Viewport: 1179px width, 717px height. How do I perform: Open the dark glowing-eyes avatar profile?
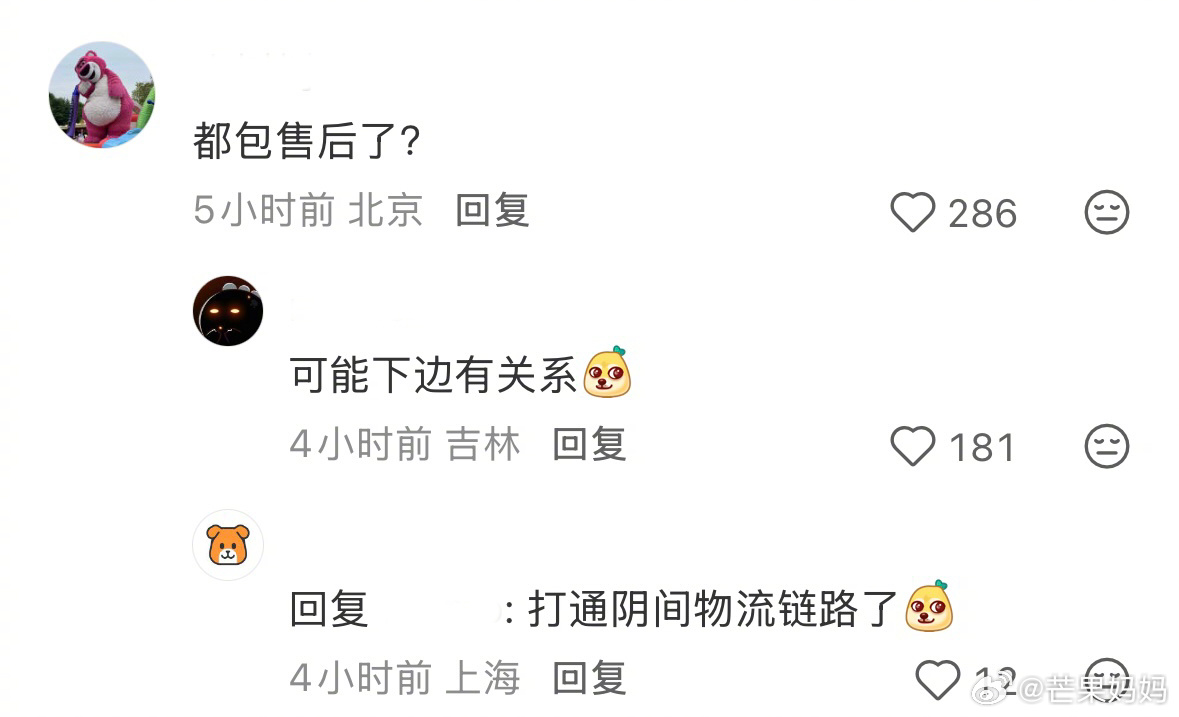point(228,311)
